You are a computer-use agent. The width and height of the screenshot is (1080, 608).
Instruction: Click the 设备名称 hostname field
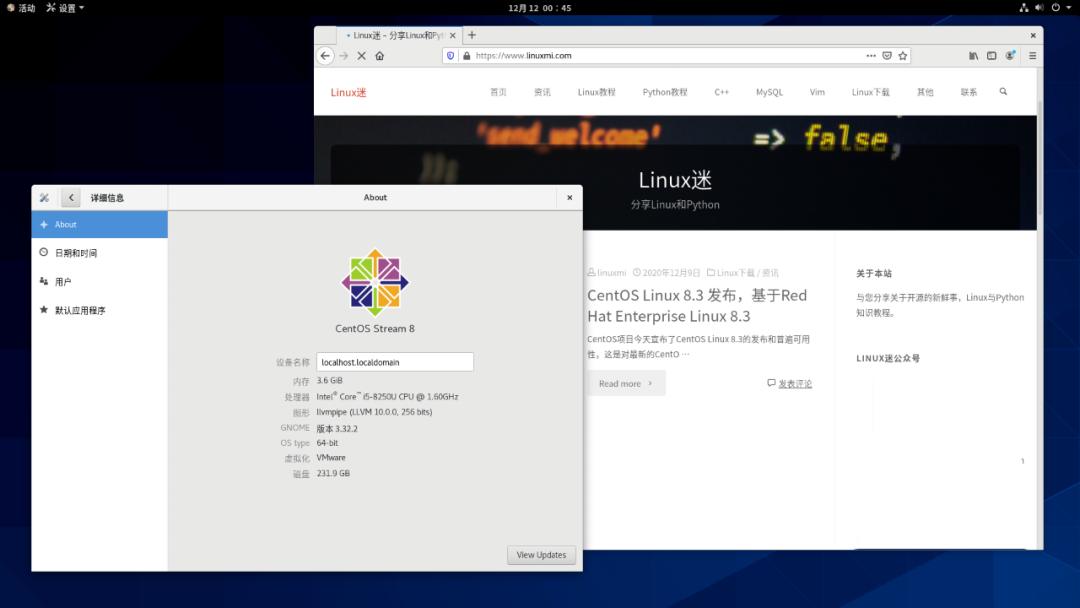tap(395, 362)
